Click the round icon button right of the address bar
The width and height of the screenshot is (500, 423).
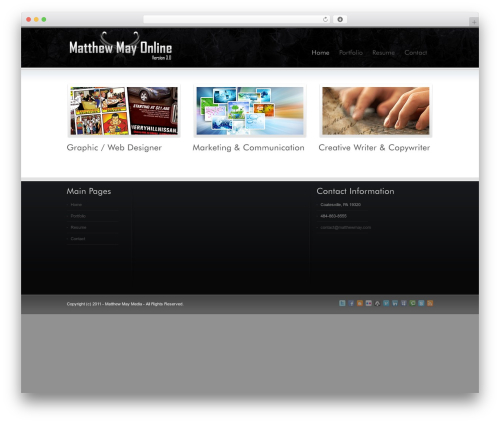pyautogui.click(x=340, y=19)
